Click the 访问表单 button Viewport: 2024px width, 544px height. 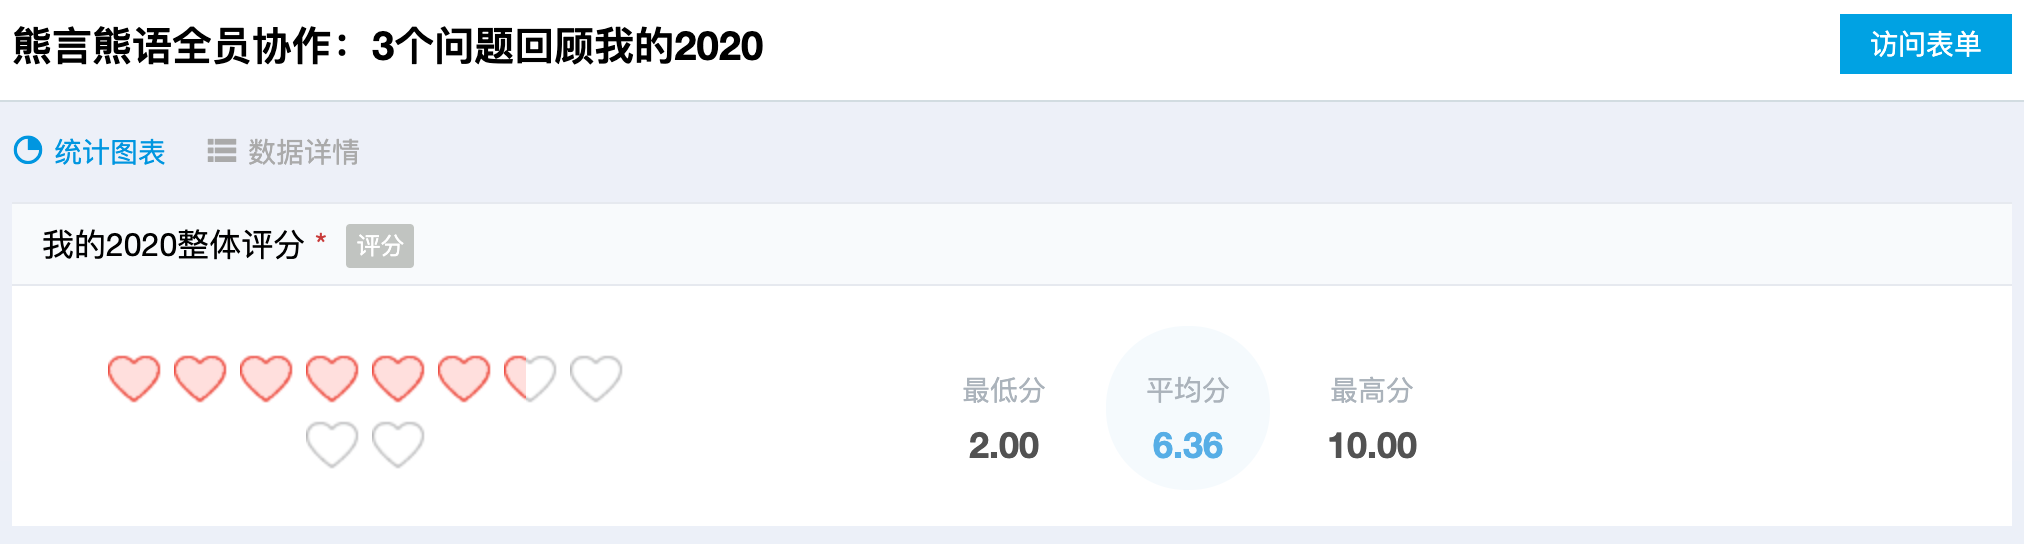[1925, 44]
